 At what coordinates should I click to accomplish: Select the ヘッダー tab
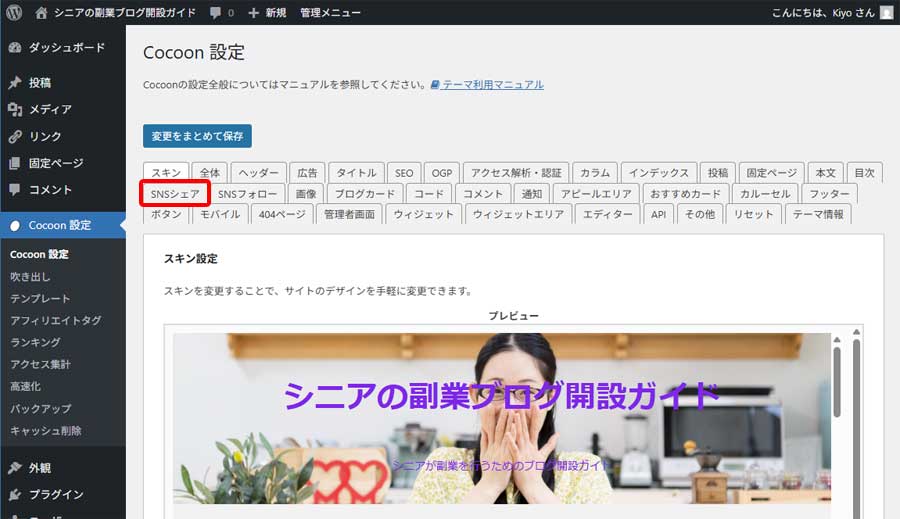[x=258, y=173]
